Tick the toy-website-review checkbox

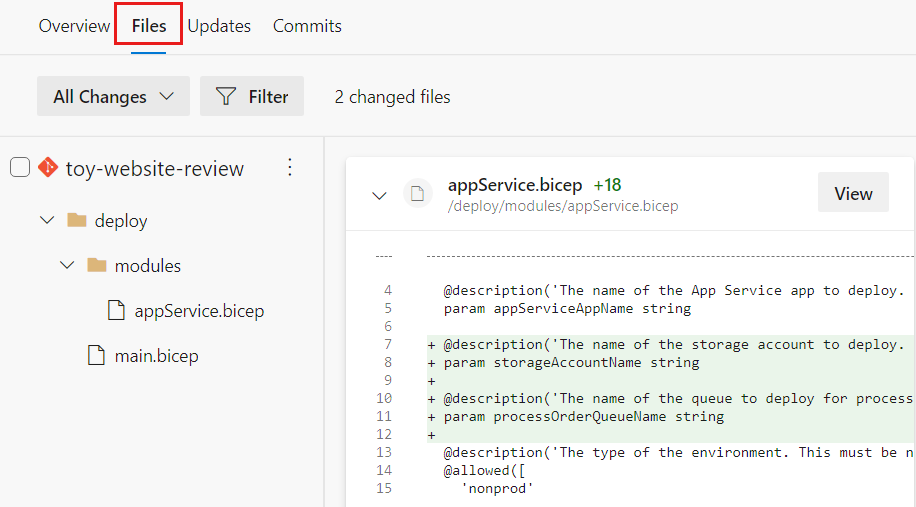pos(20,167)
